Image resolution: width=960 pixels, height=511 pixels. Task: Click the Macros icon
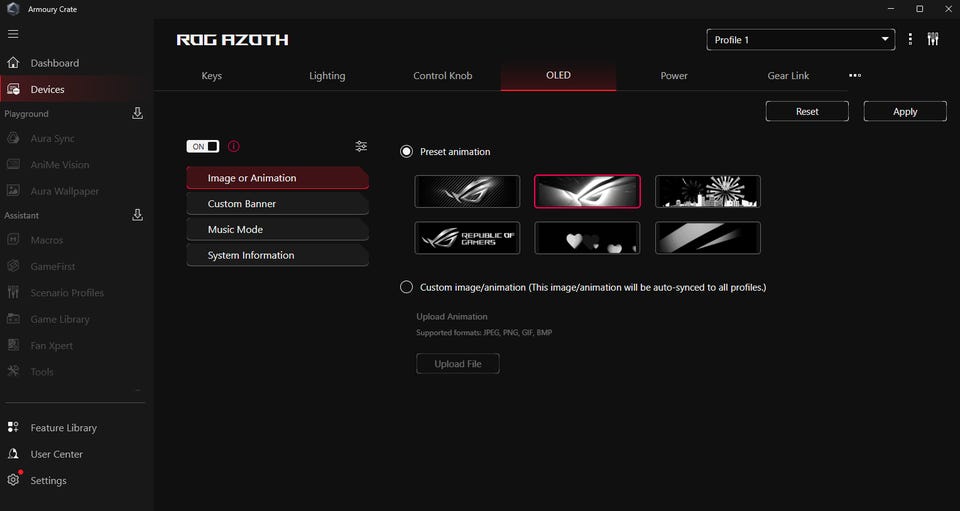[13, 240]
